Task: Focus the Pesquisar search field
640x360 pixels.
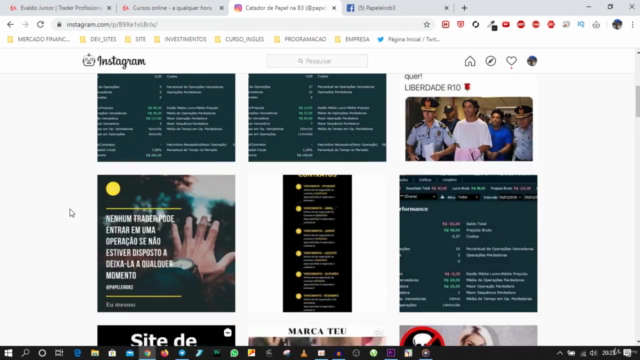Action: click(x=317, y=61)
